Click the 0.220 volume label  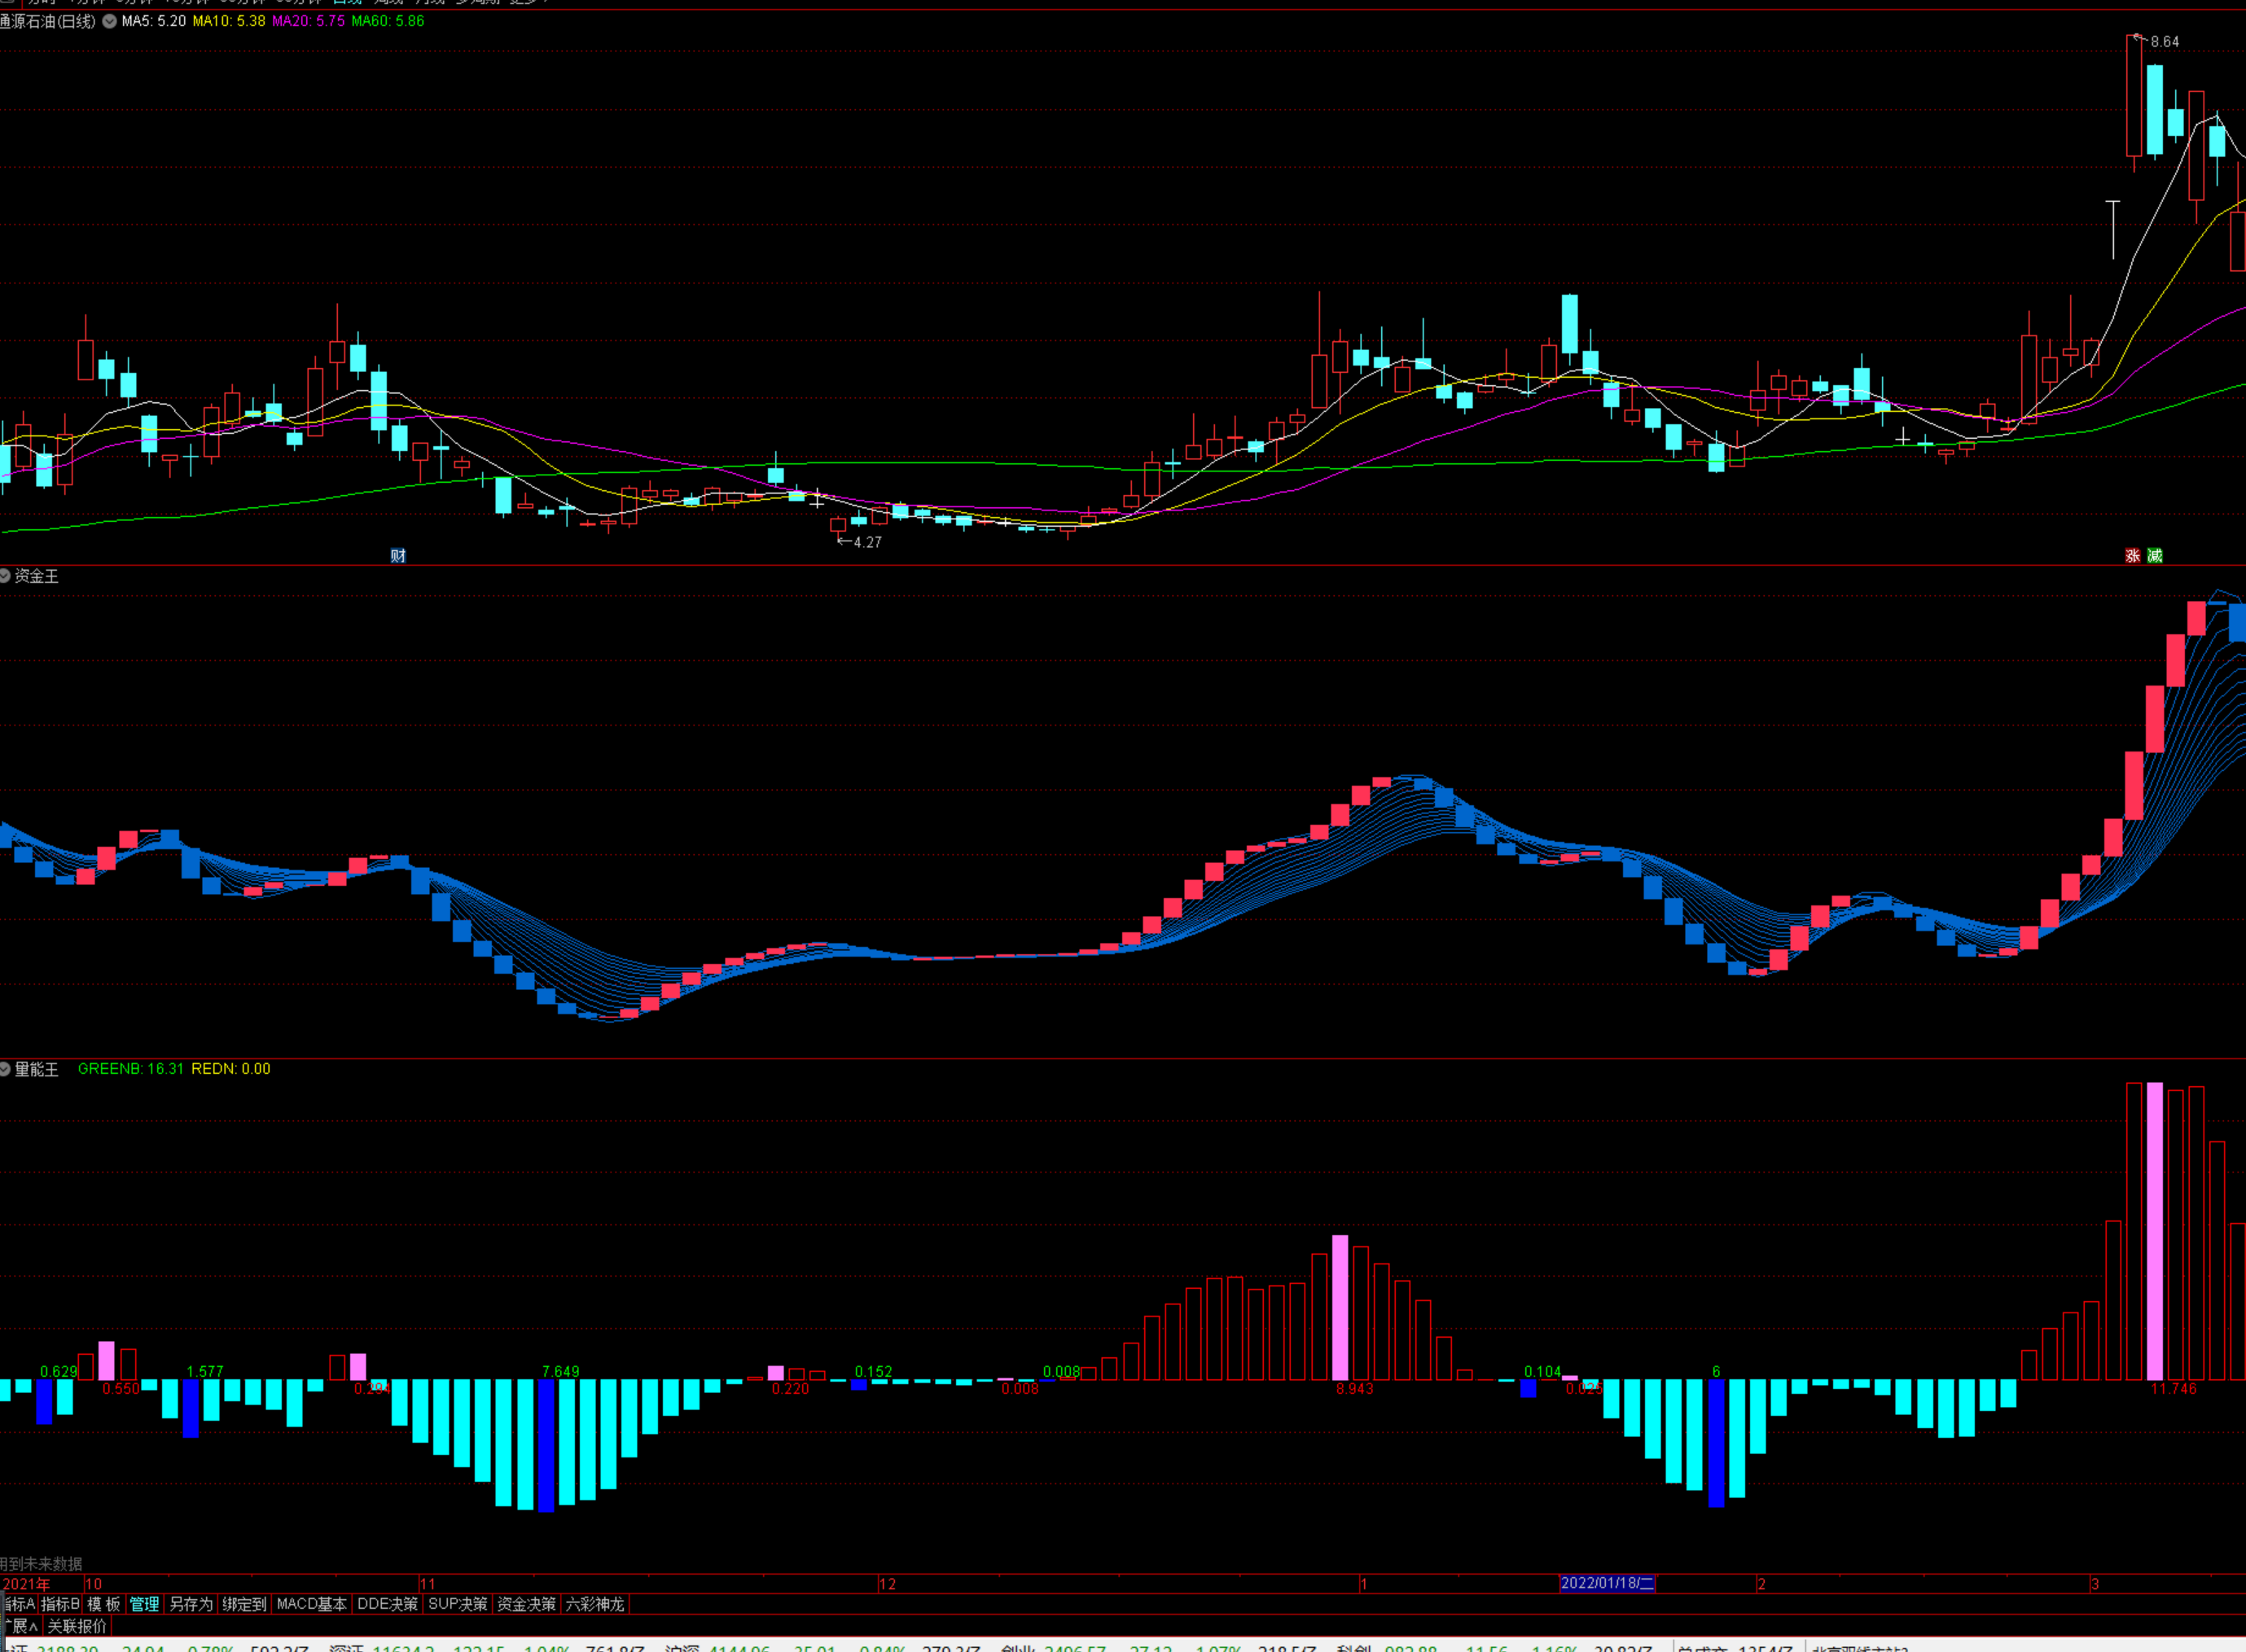coord(790,1389)
